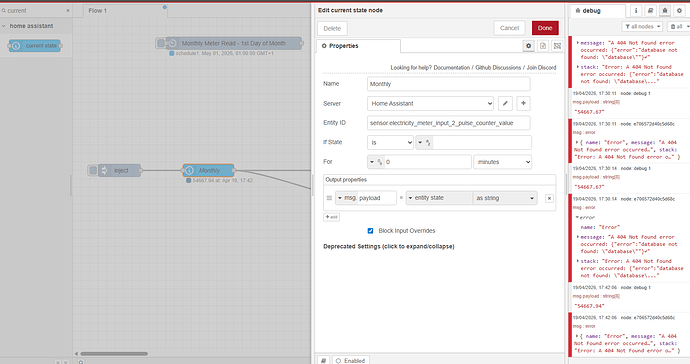Toggle Block Input Overrides checkbox
The width and height of the screenshot is (690, 364).
[371, 231]
